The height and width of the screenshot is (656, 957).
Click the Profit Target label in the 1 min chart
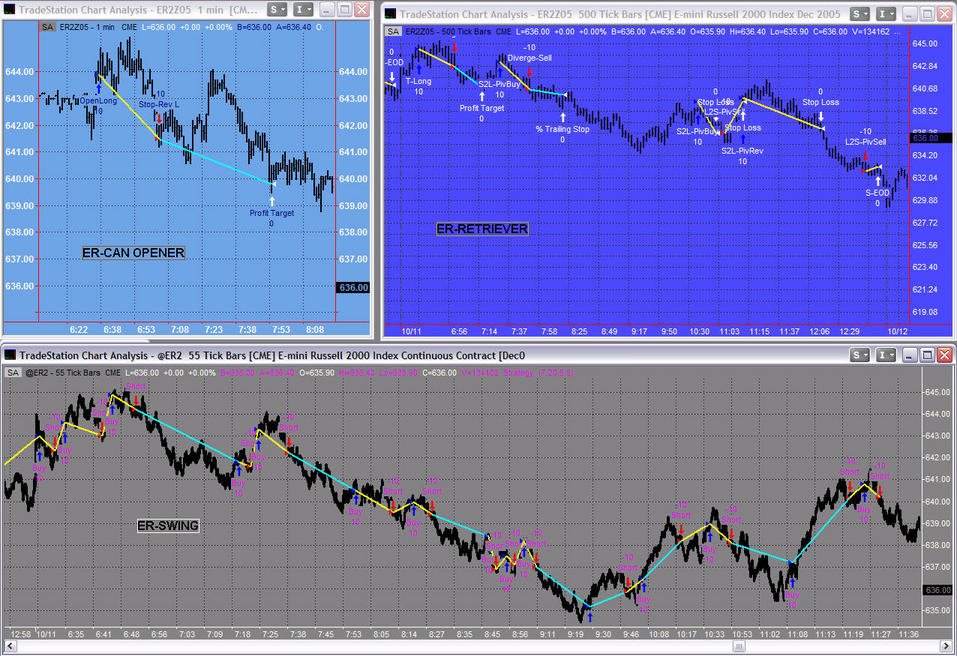272,213
